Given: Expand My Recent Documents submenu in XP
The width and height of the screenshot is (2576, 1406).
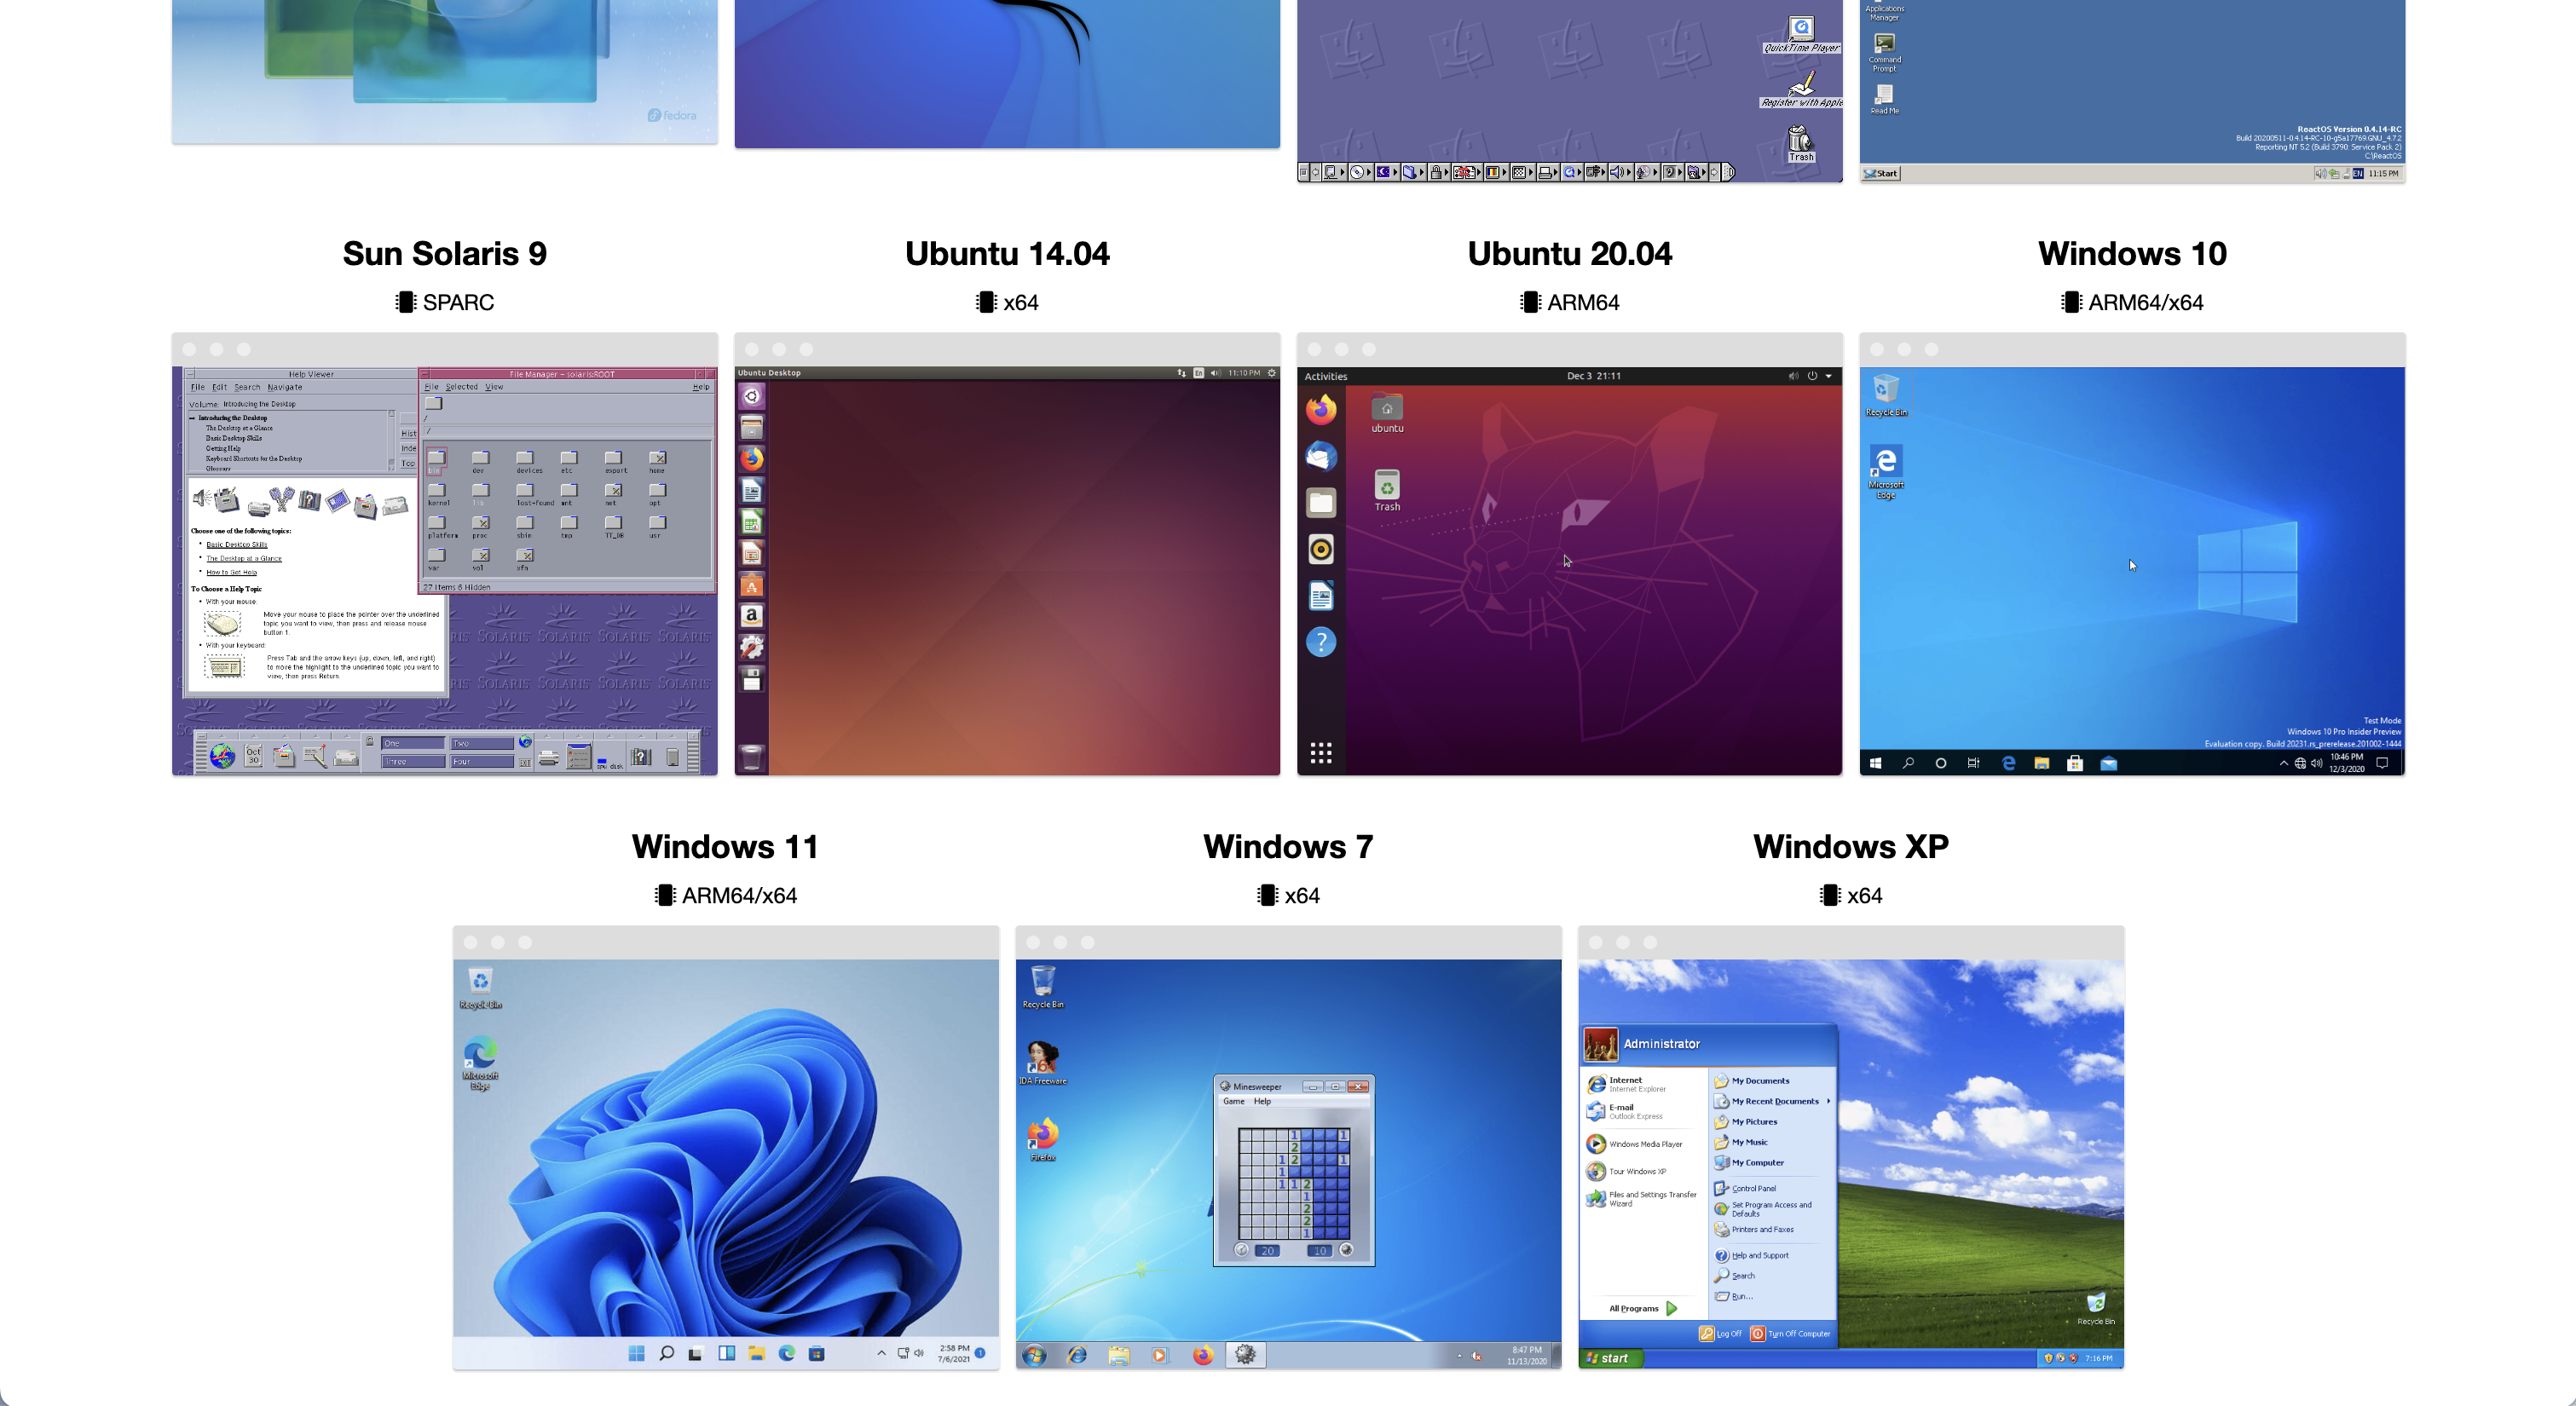Looking at the screenshot, I should pyautogui.click(x=1775, y=1101).
